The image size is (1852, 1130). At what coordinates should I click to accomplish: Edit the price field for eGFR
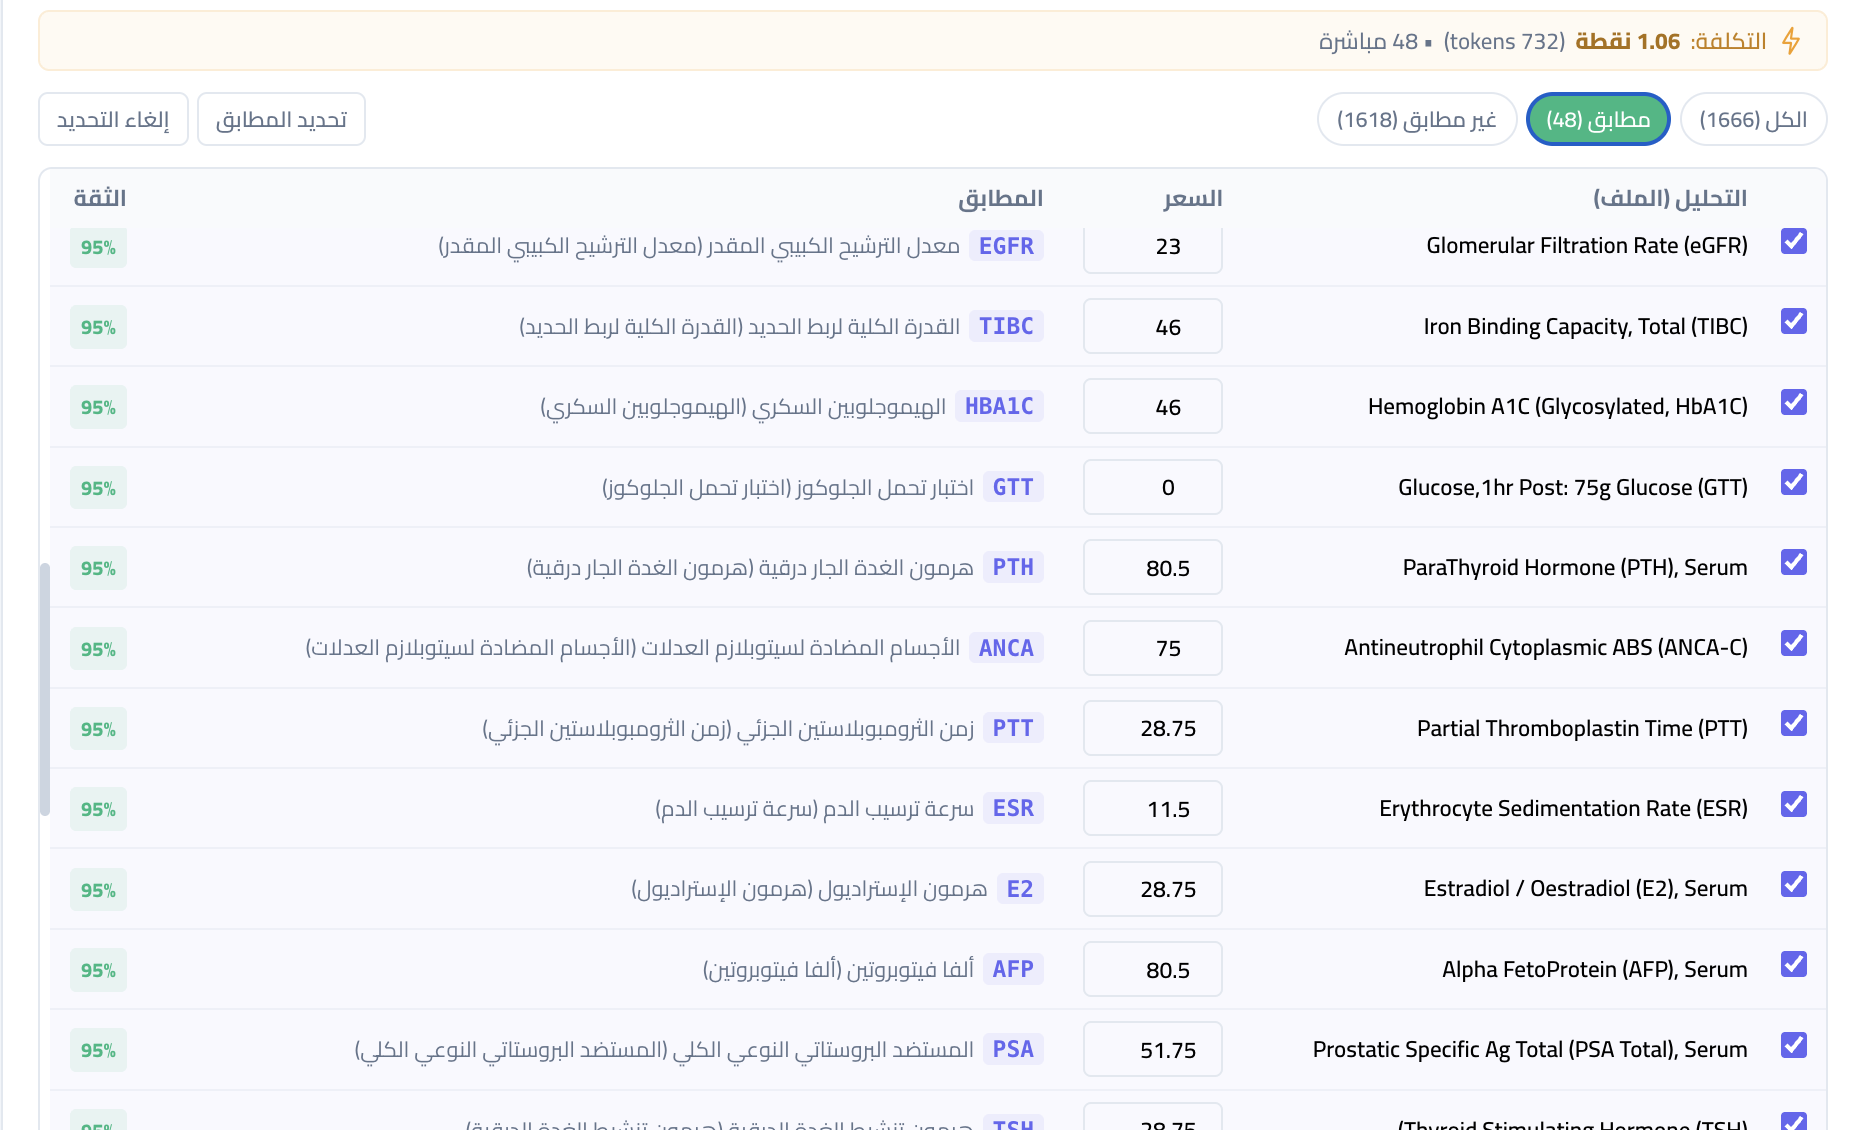click(1152, 247)
